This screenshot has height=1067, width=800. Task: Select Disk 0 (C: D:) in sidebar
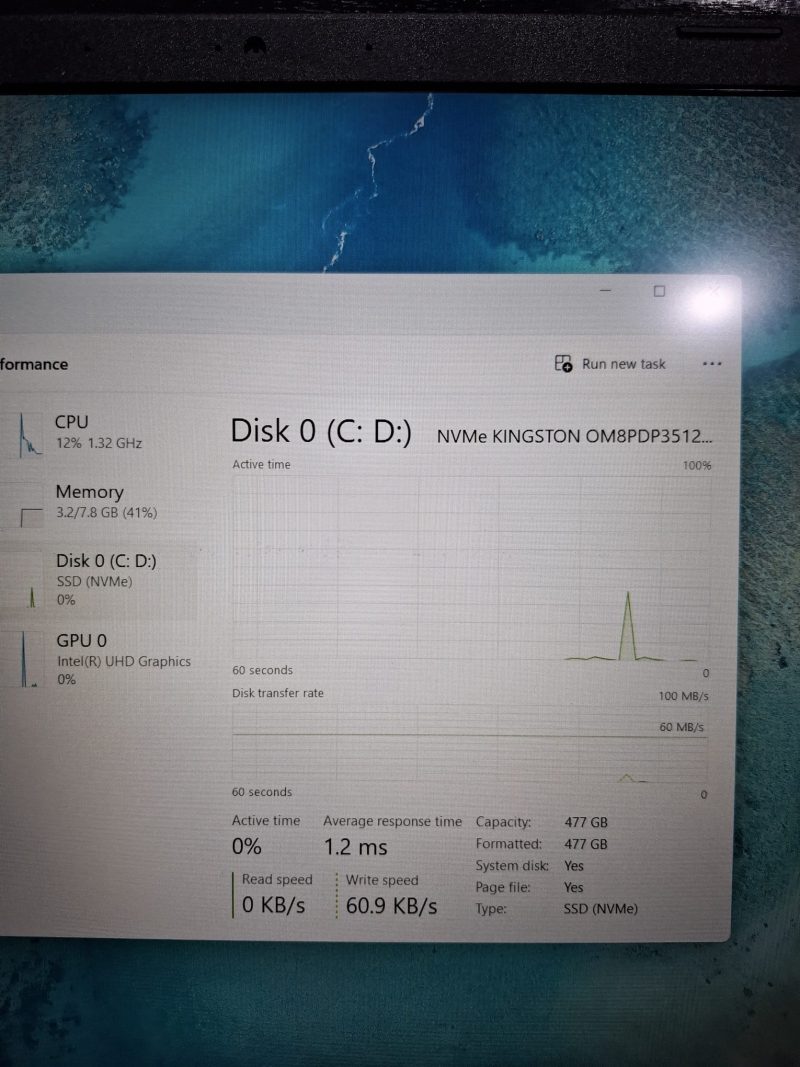pyautogui.click(x=99, y=580)
